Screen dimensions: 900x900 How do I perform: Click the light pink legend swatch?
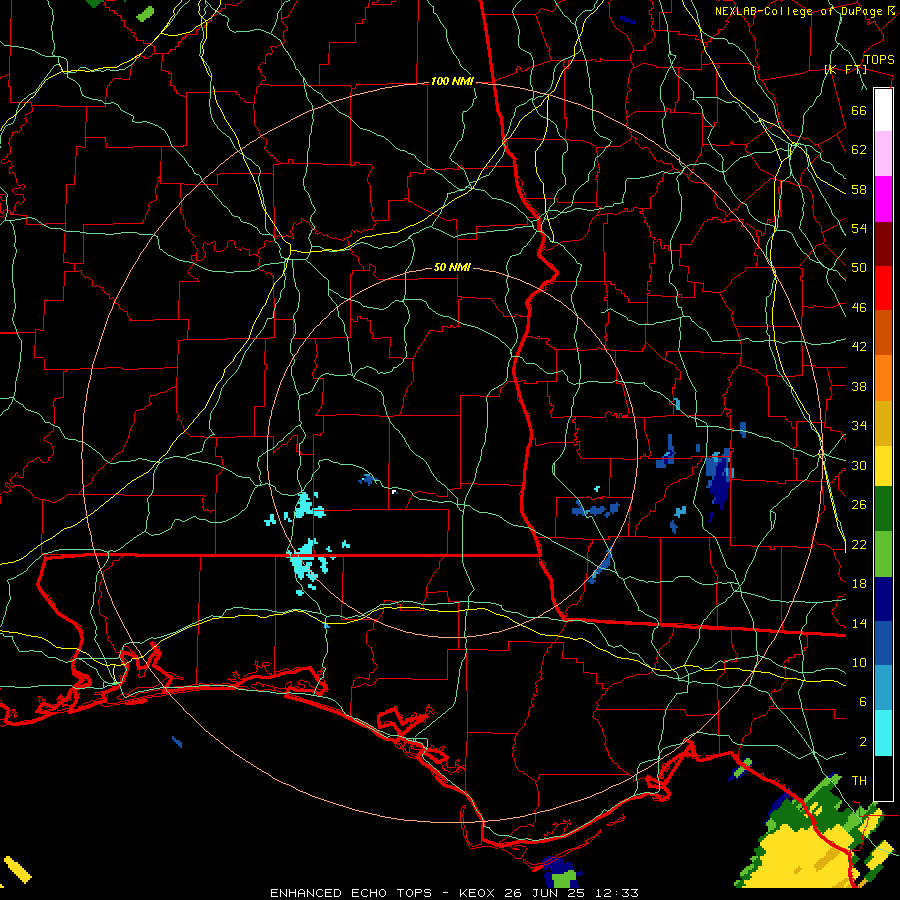pyautogui.click(x=883, y=154)
